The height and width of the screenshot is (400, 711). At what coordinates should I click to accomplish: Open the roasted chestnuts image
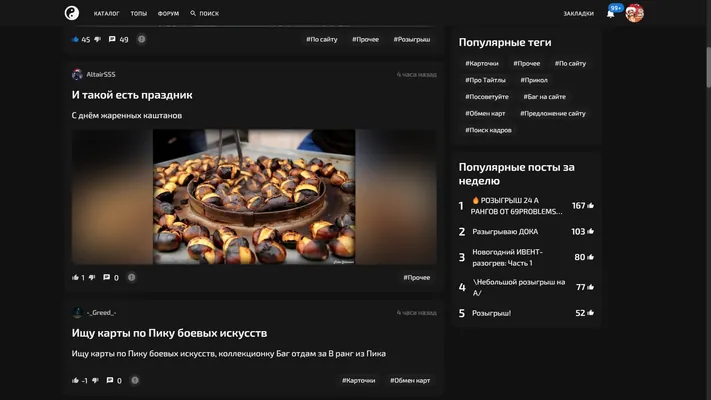point(254,197)
